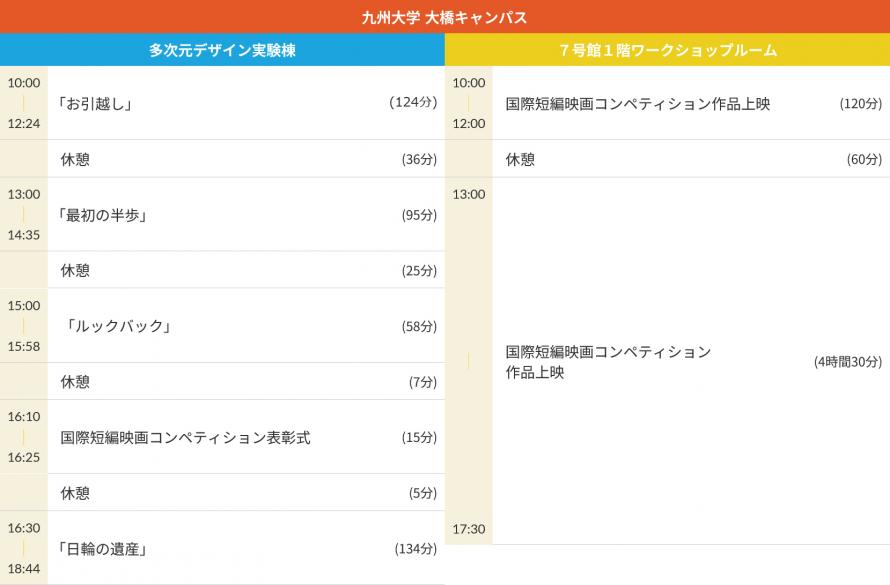This screenshot has width=890, height=585.
Task: Open the 「最初の半歩」 screening entry
Action: [x=104, y=215]
